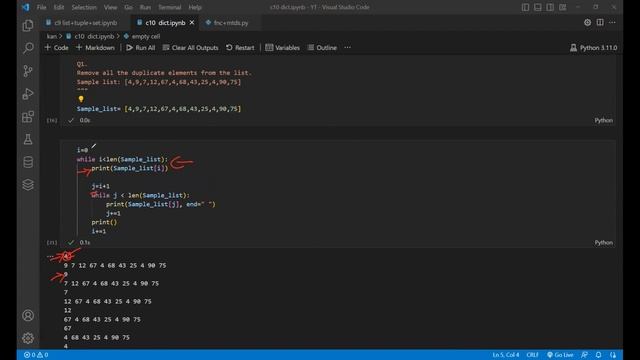
Task: Open the Source Control view
Action: tap(28, 71)
